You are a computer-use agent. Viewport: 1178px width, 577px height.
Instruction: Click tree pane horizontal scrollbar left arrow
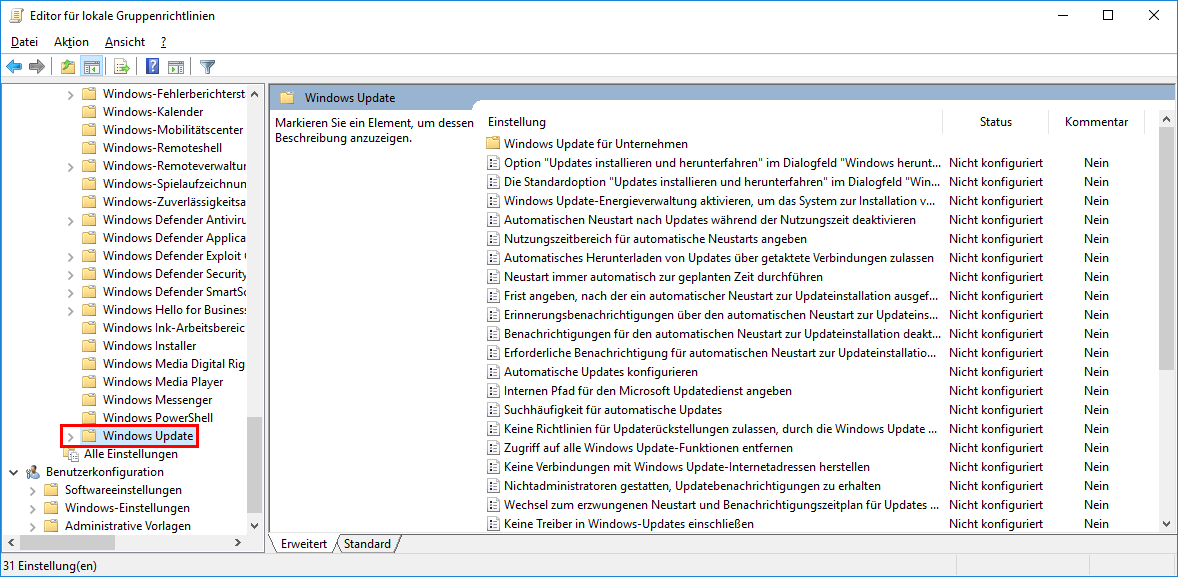pyautogui.click(x=11, y=542)
